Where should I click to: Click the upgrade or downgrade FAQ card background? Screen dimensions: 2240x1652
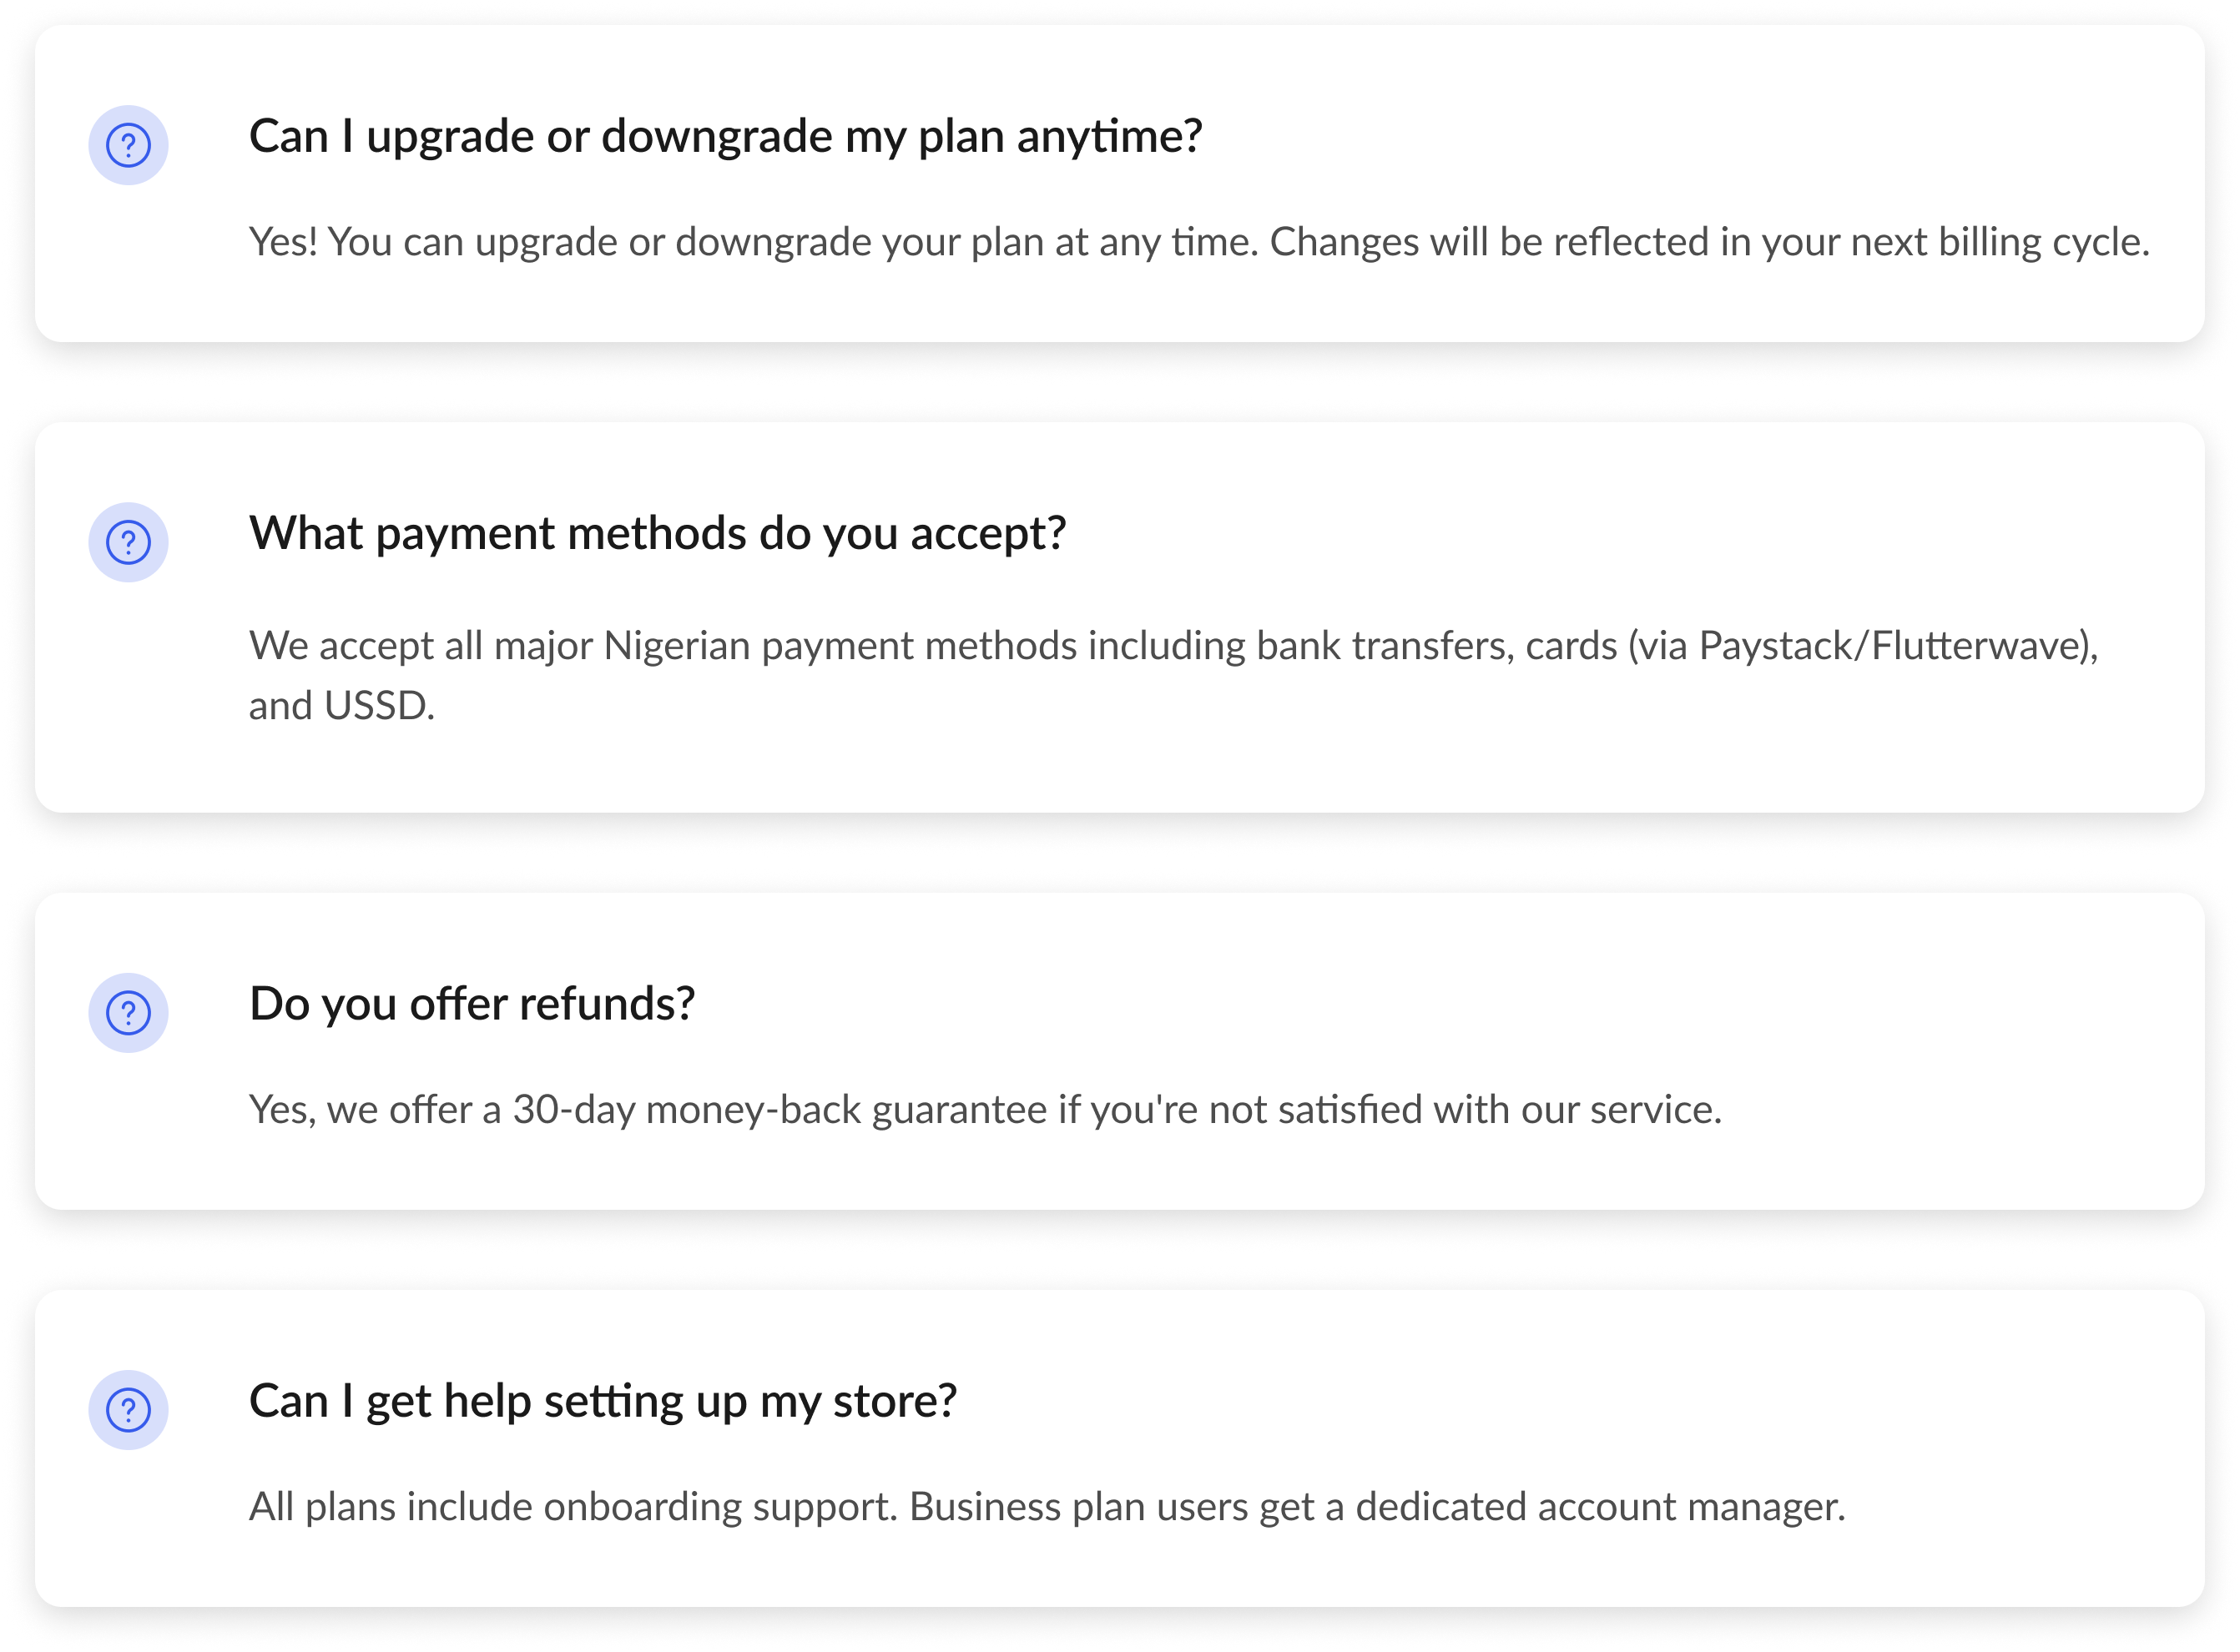point(1119,183)
